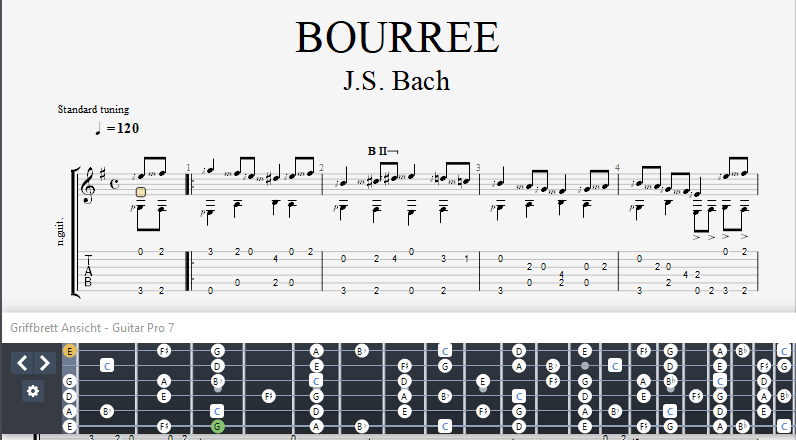Click the B II barre marking
Viewport: 796px width, 440px height.
383,151
